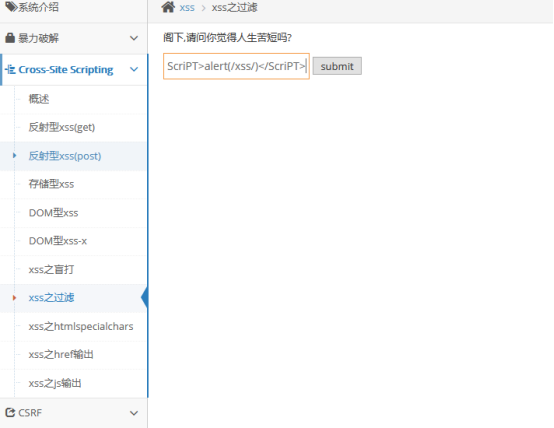Click the Cross-Site Scripting tree icon

click(10, 69)
